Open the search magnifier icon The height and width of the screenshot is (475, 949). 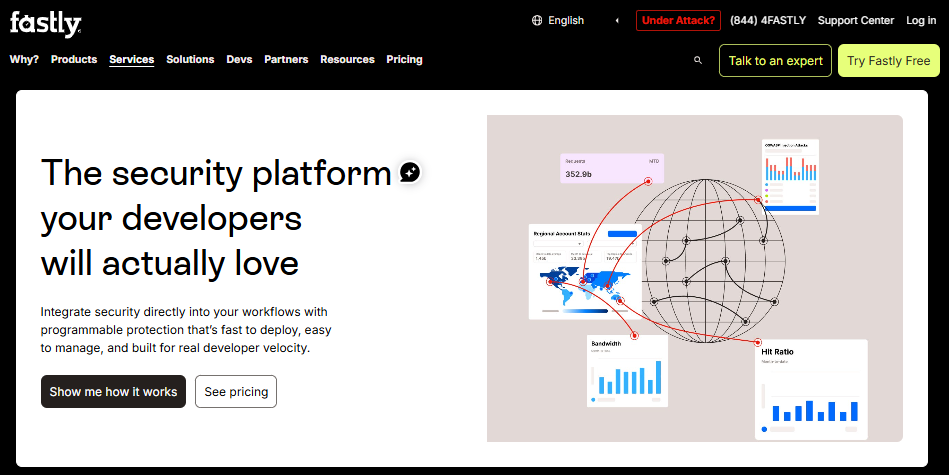(x=698, y=60)
